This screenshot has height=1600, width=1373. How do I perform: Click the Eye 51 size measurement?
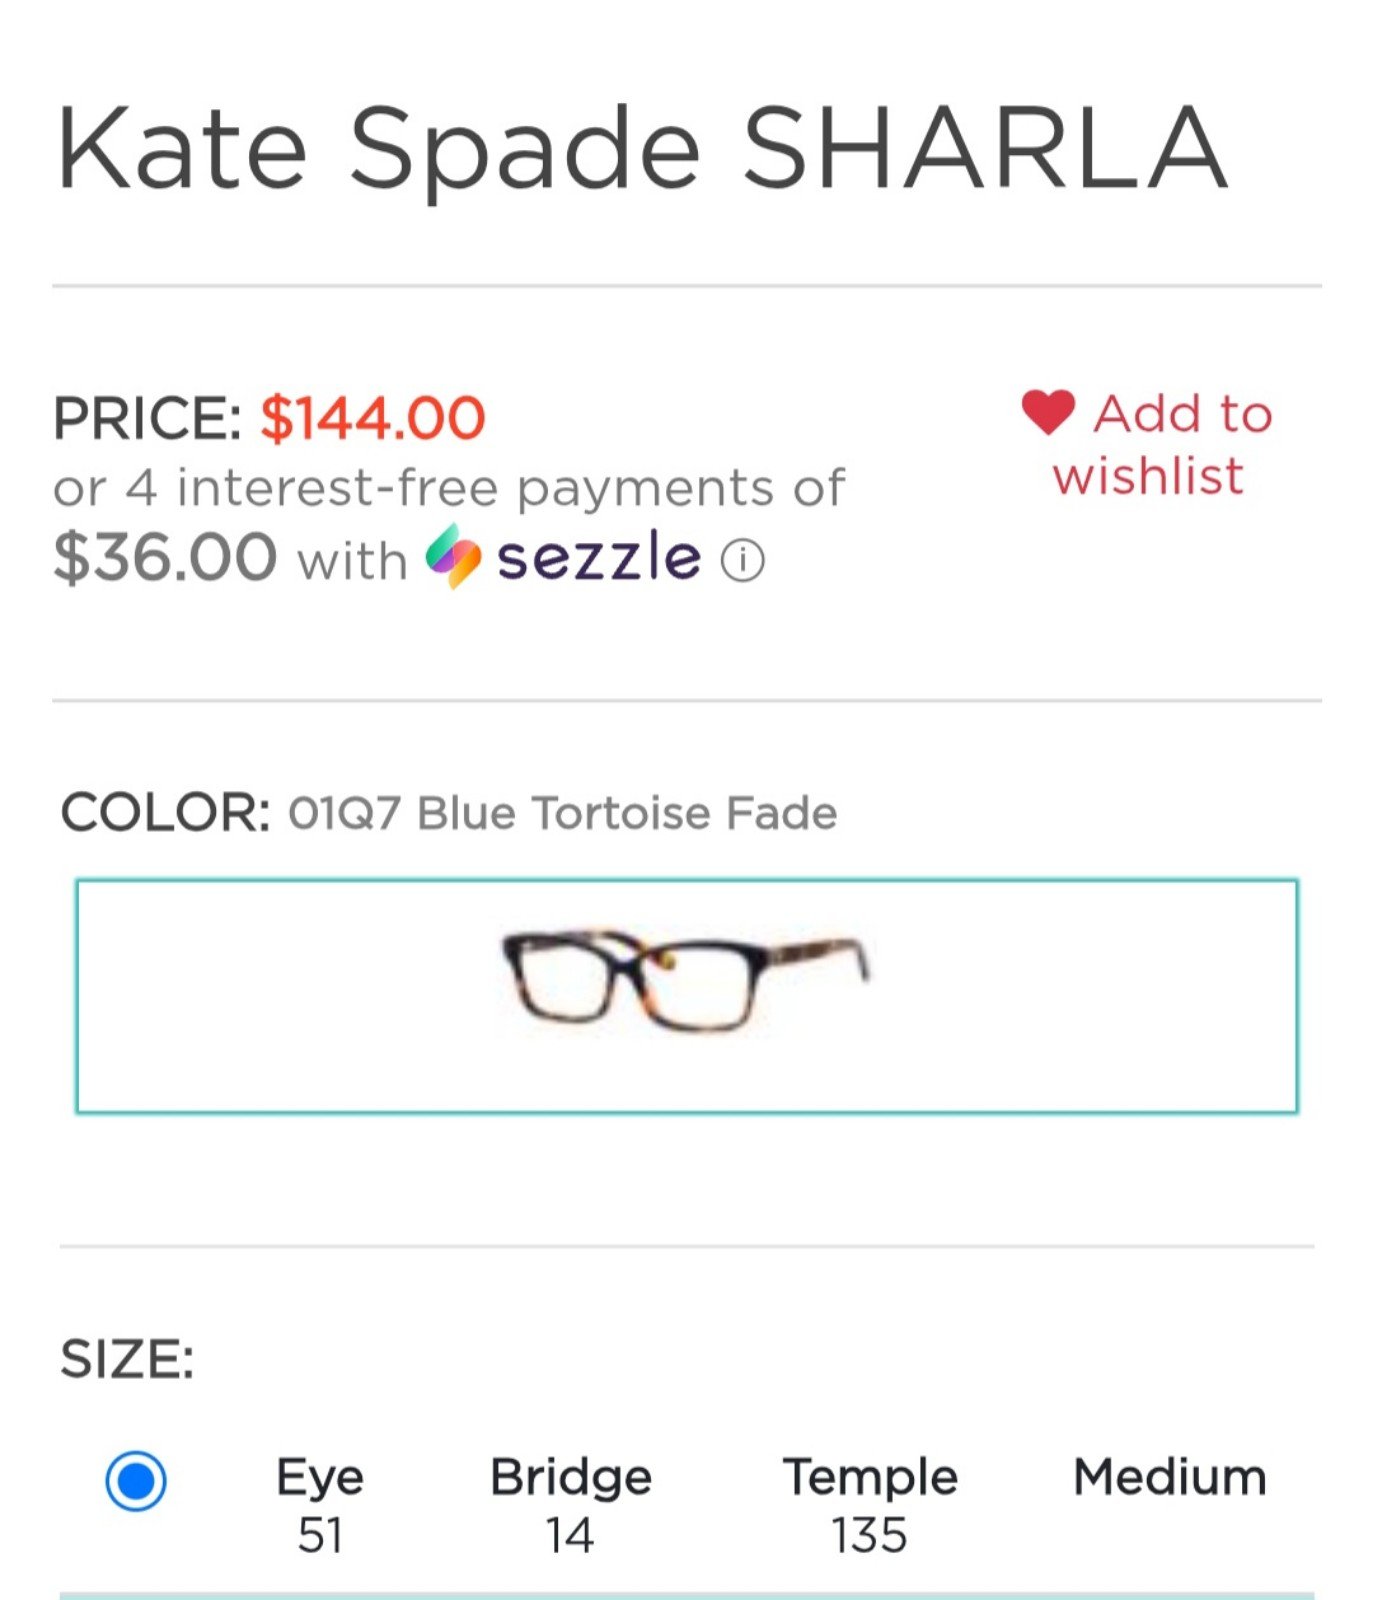point(320,1505)
